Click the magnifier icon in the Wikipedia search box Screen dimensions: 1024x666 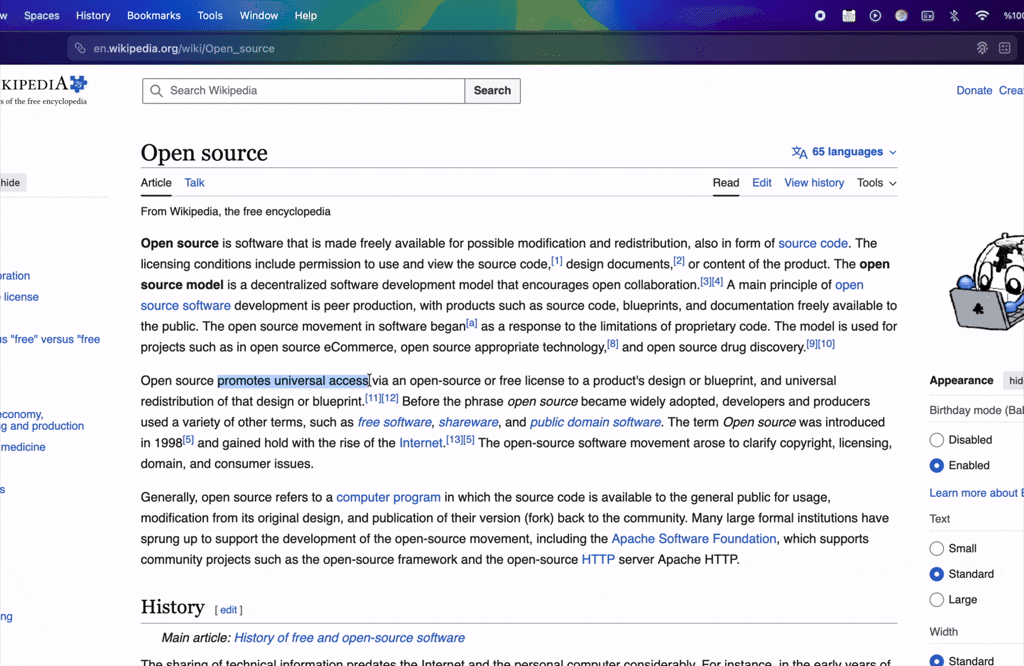(156, 91)
